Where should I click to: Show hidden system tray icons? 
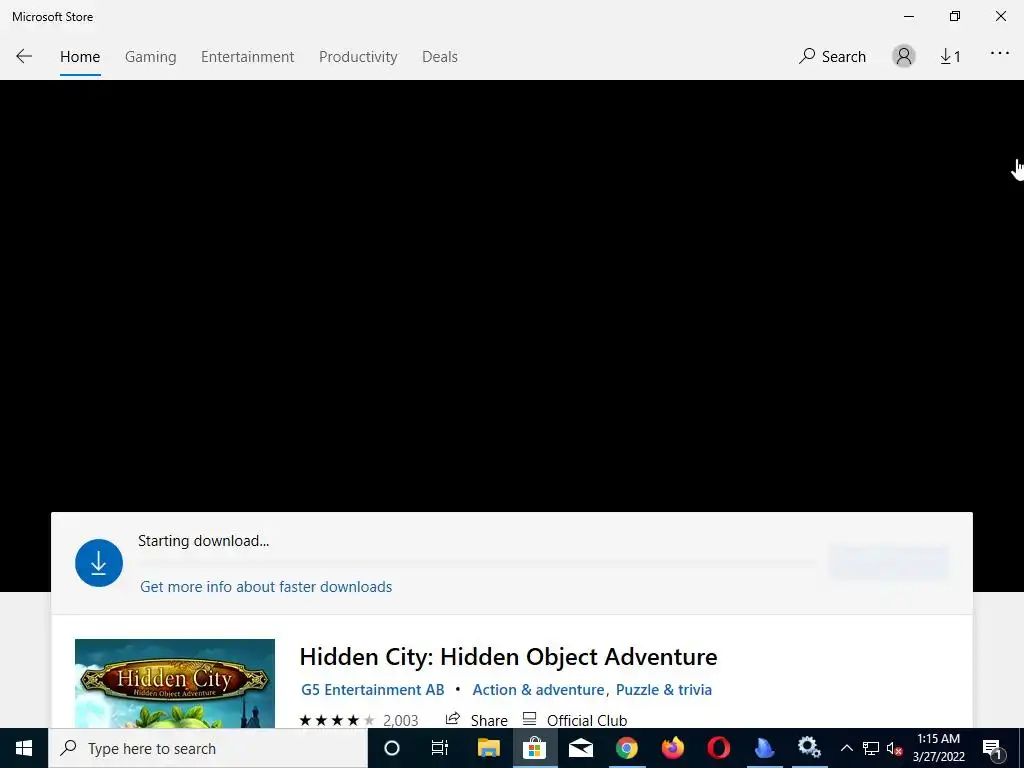[x=846, y=748]
